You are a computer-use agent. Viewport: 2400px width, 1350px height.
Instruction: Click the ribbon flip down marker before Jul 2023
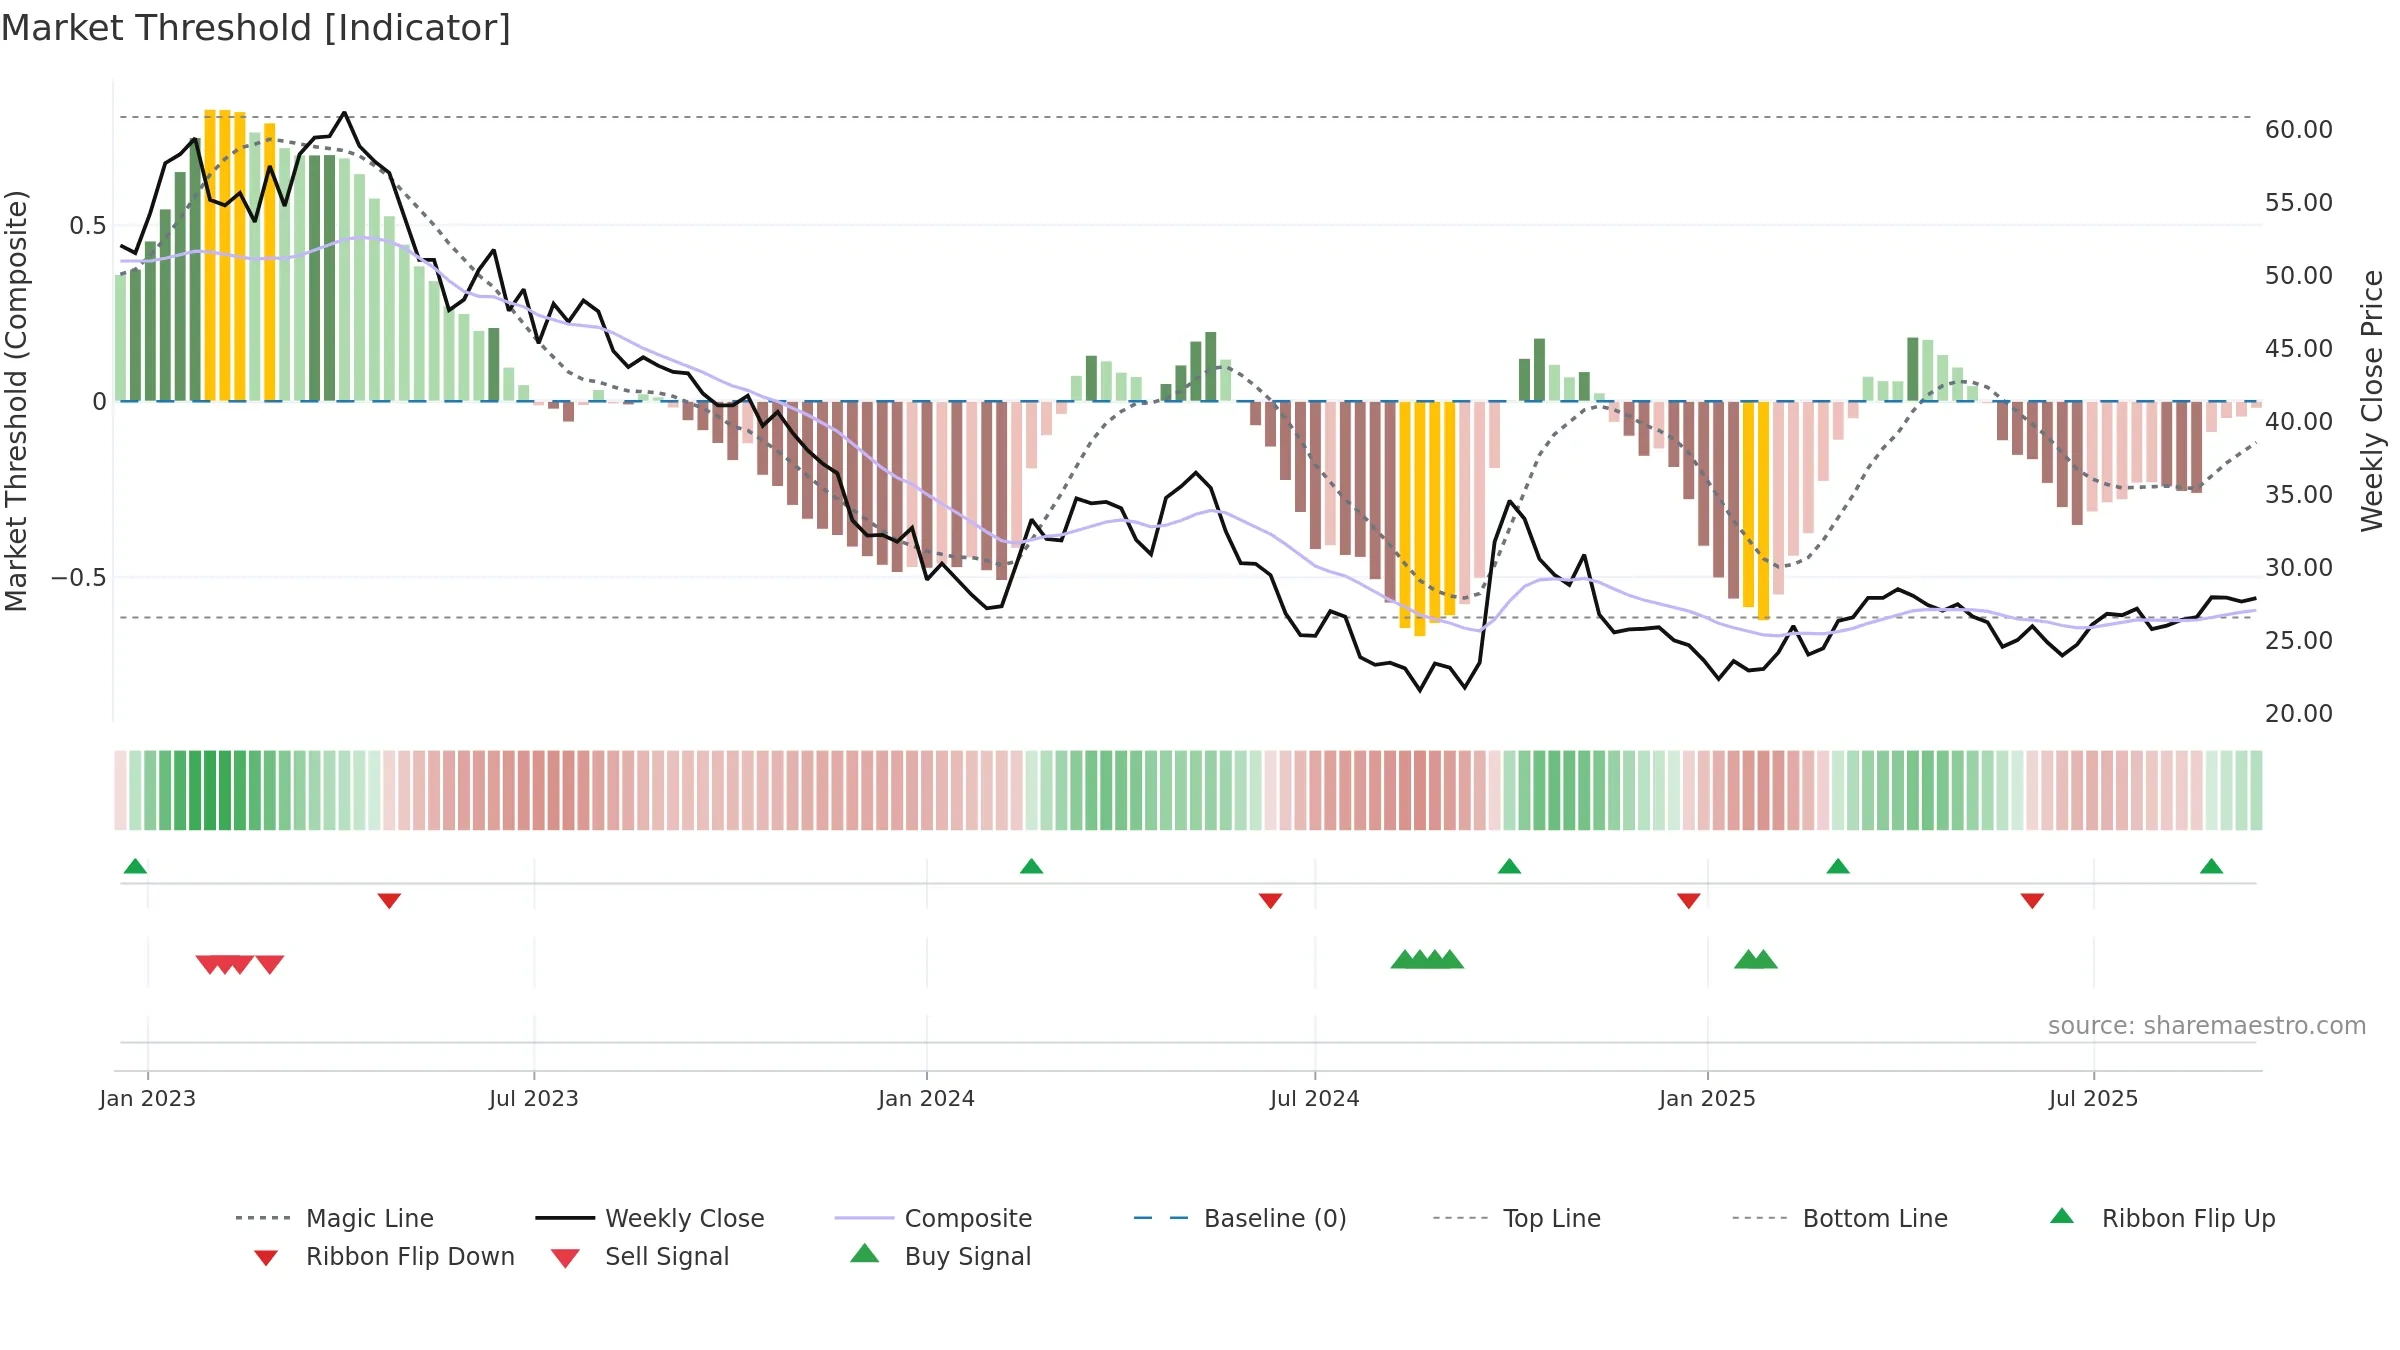click(389, 901)
